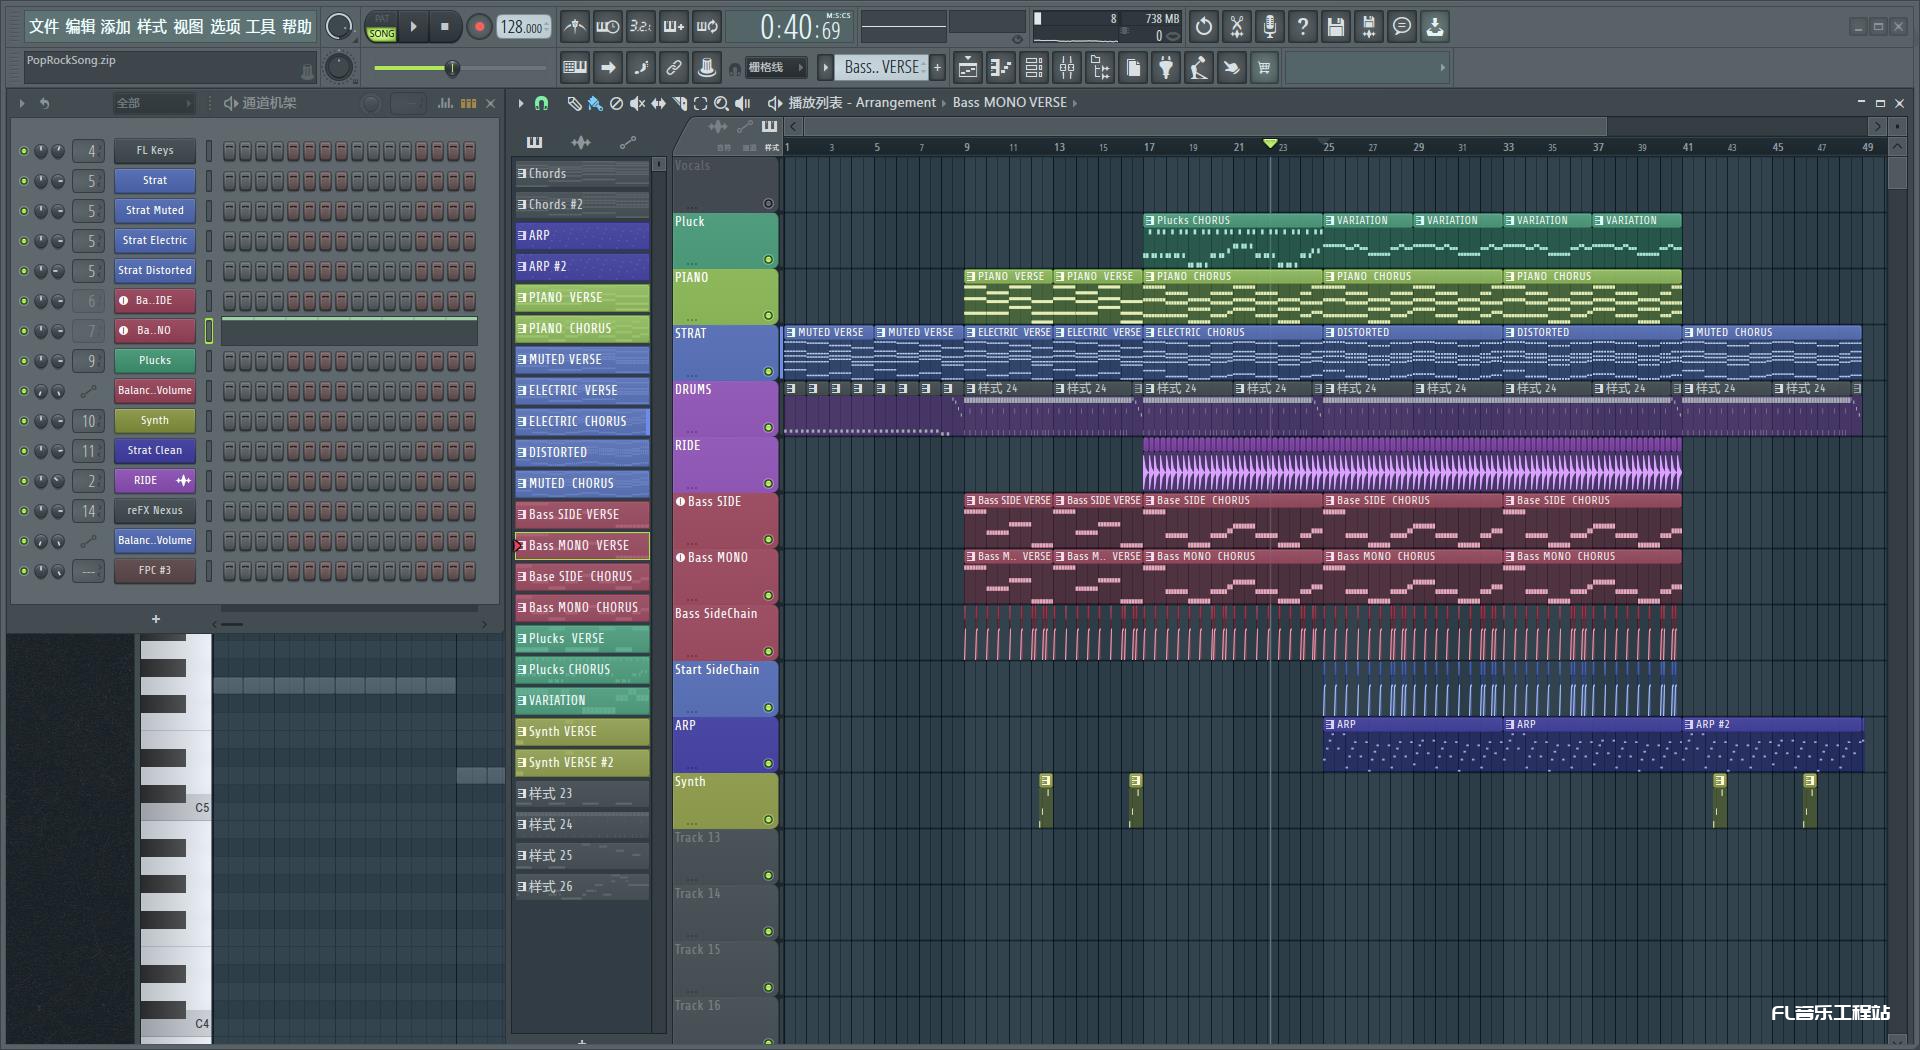Select the playlist mute tool
The height and width of the screenshot is (1050, 1920).
[637, 103]
